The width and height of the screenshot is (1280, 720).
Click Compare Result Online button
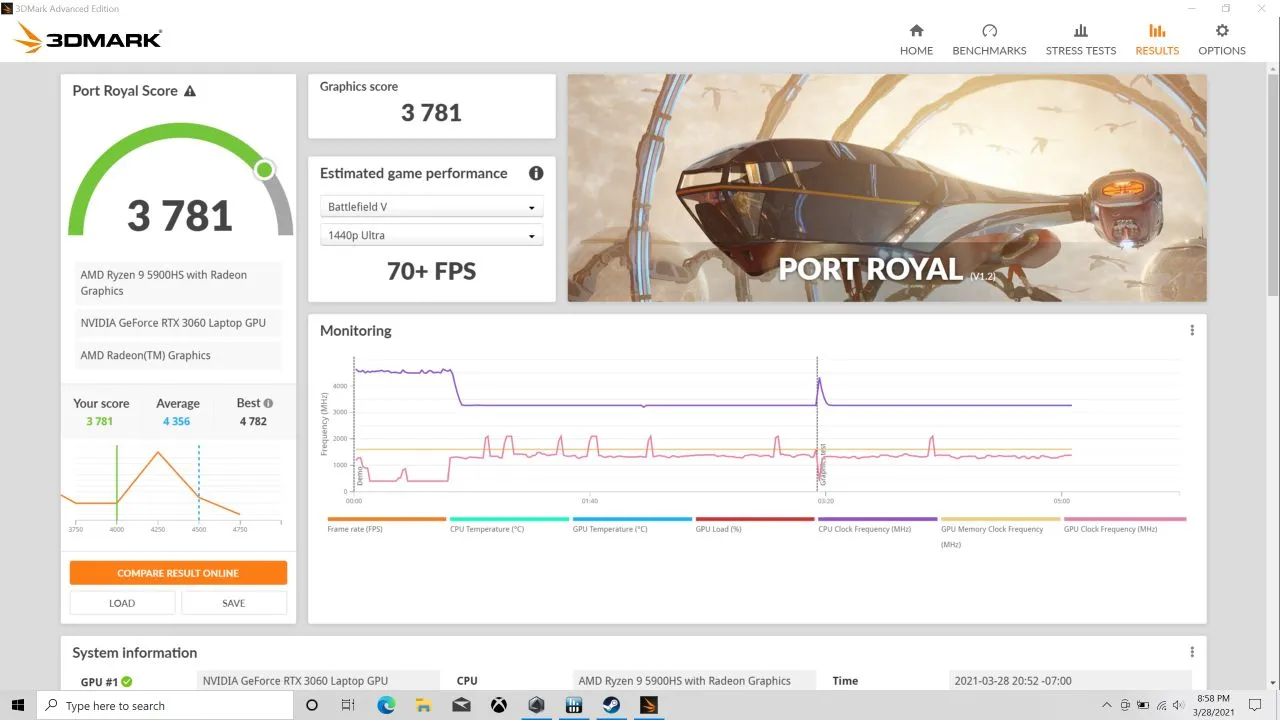pos(178,573)
